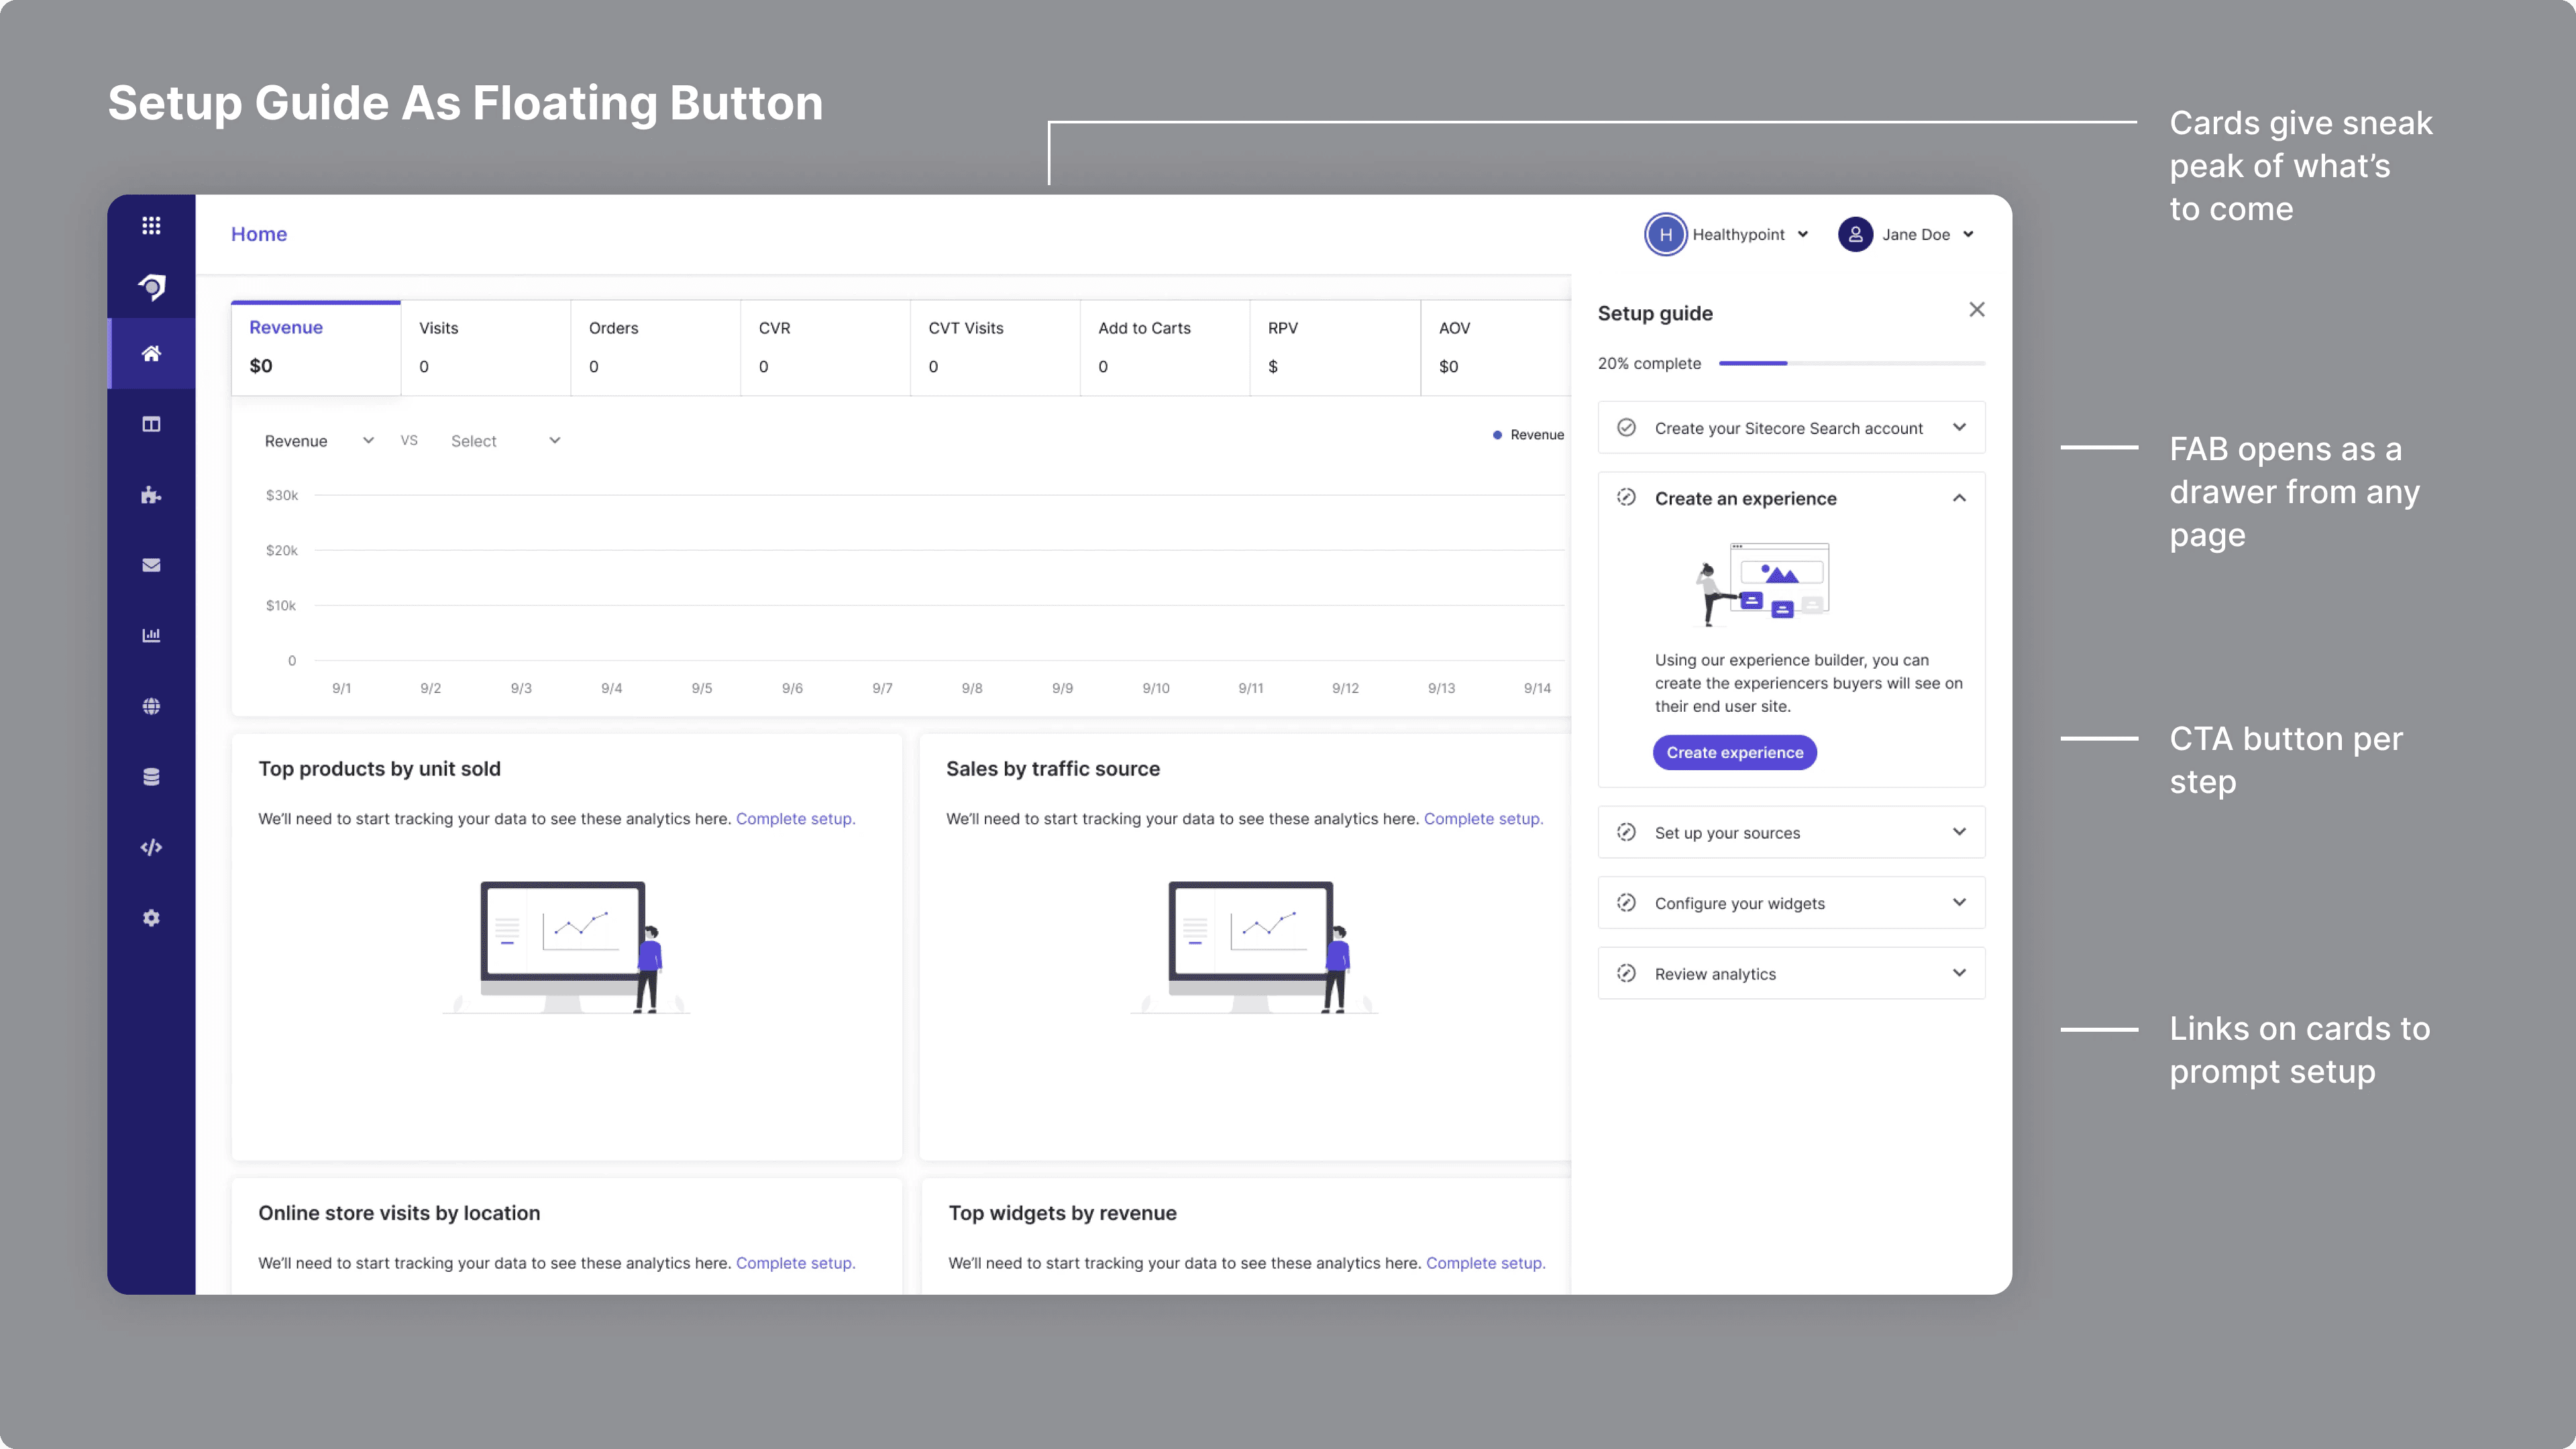Click the Sitecore Search logo in sidebar
2576x1449 pixels.
click(x=151, y=287)
